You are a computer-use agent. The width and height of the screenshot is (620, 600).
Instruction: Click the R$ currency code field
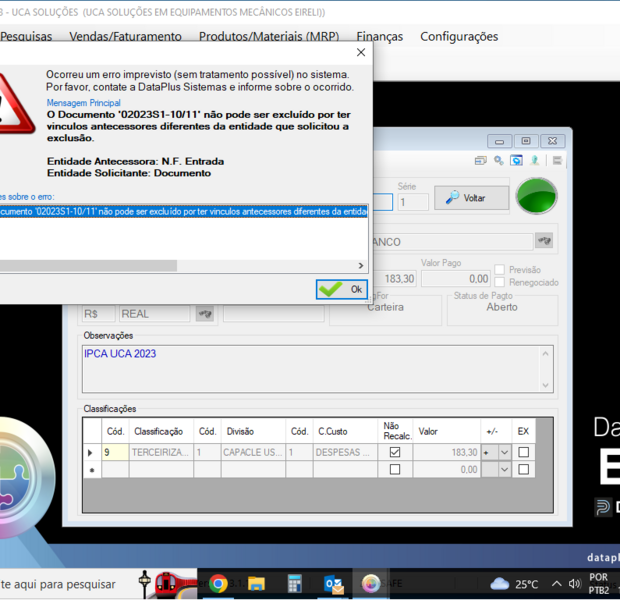pos(99,314)
